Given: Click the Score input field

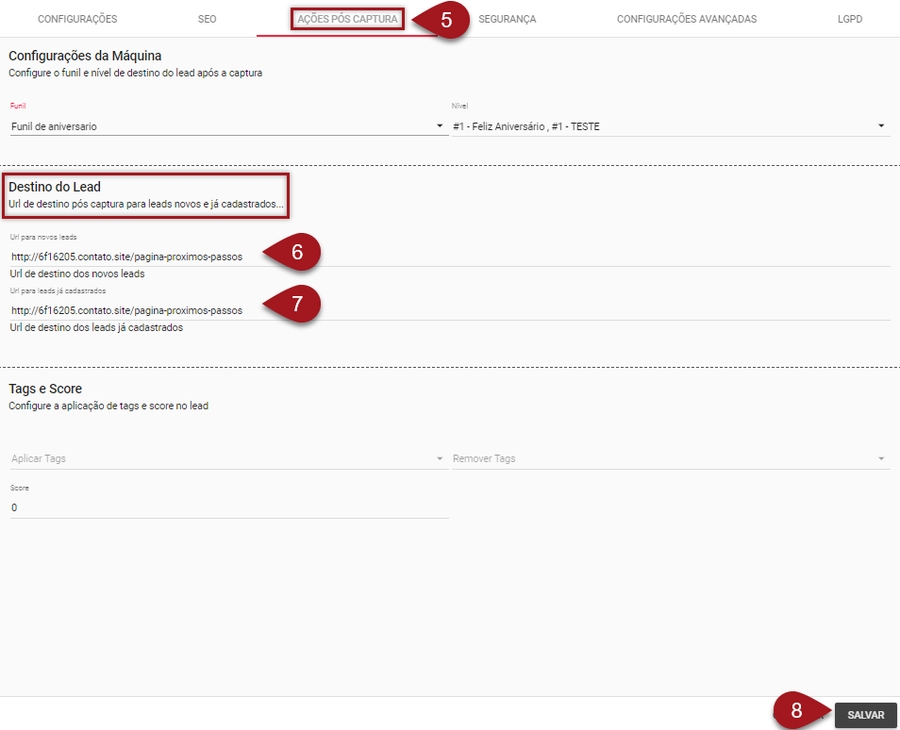Looking at the screenshot, I should 228,507.
